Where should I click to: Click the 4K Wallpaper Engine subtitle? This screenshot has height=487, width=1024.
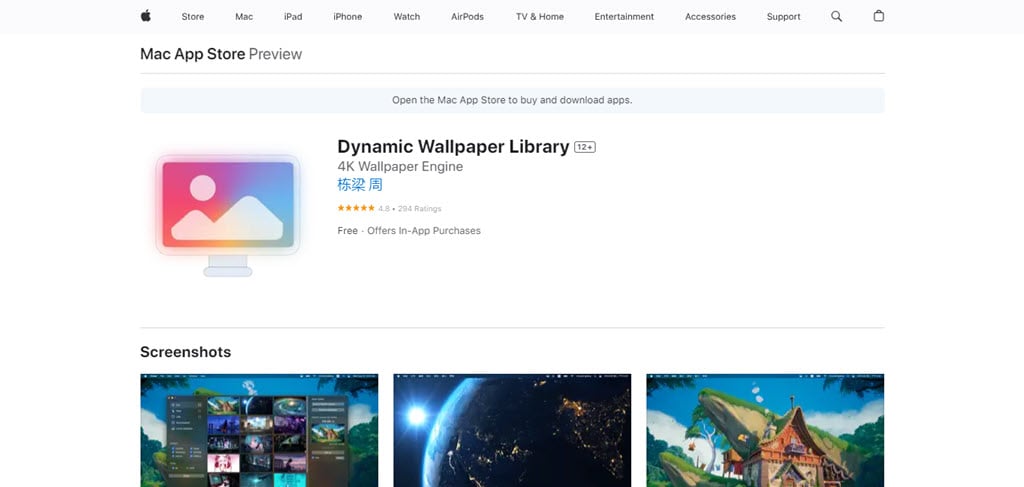coord(400,166)
